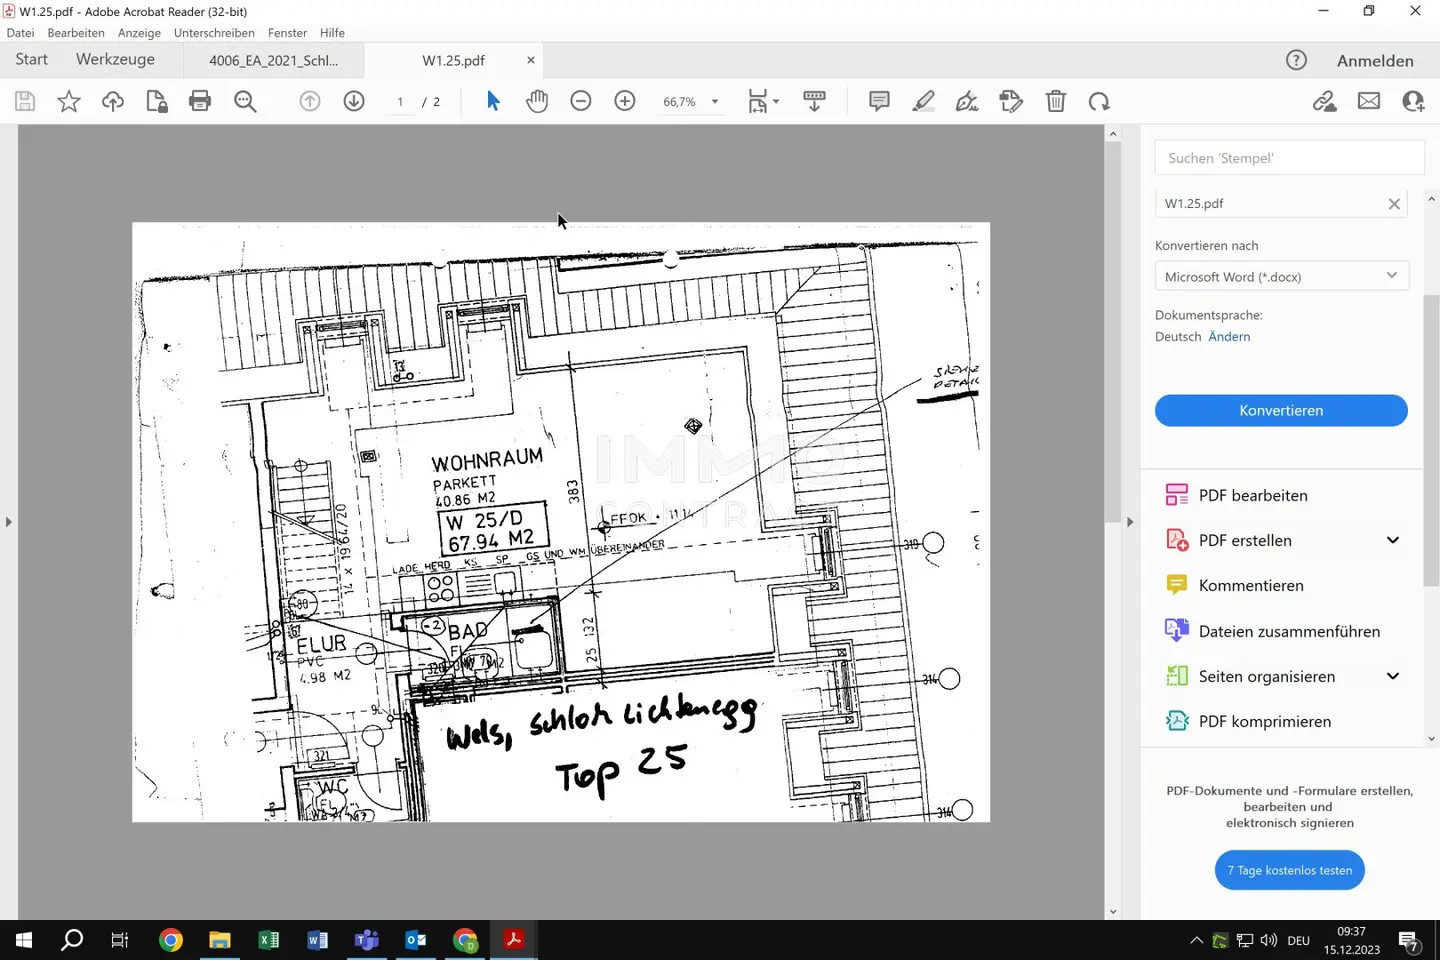Zoom out with the minus button
The width and height of the screenshot is (1440, 960).
coord(581,101)
